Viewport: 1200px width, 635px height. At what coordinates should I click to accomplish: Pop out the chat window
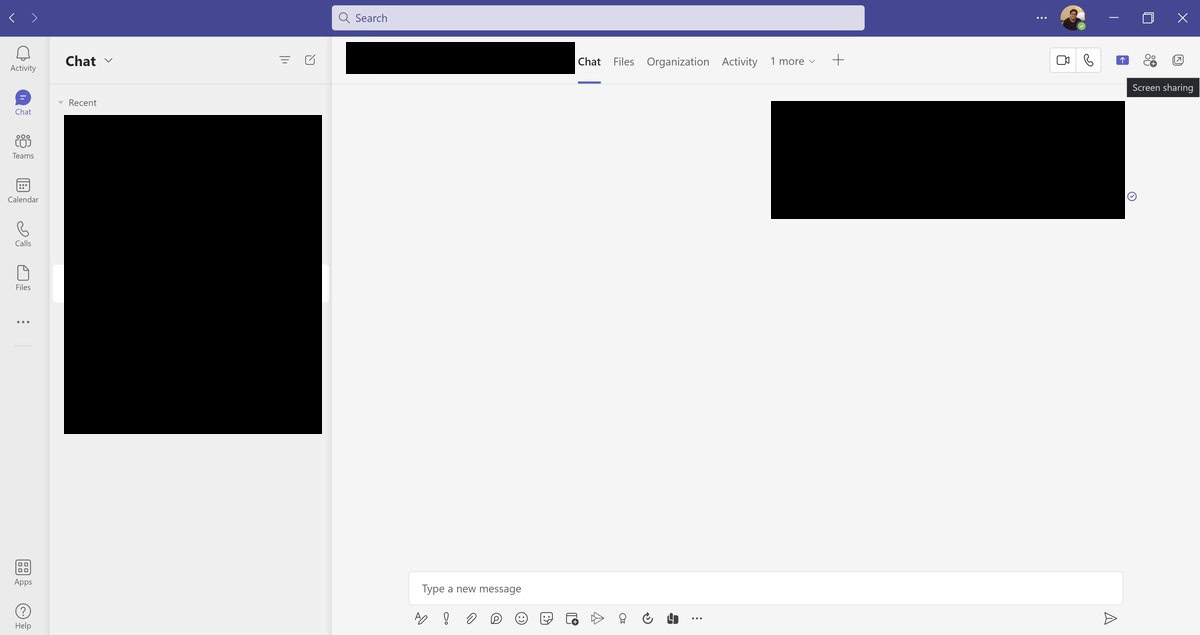1178,60
